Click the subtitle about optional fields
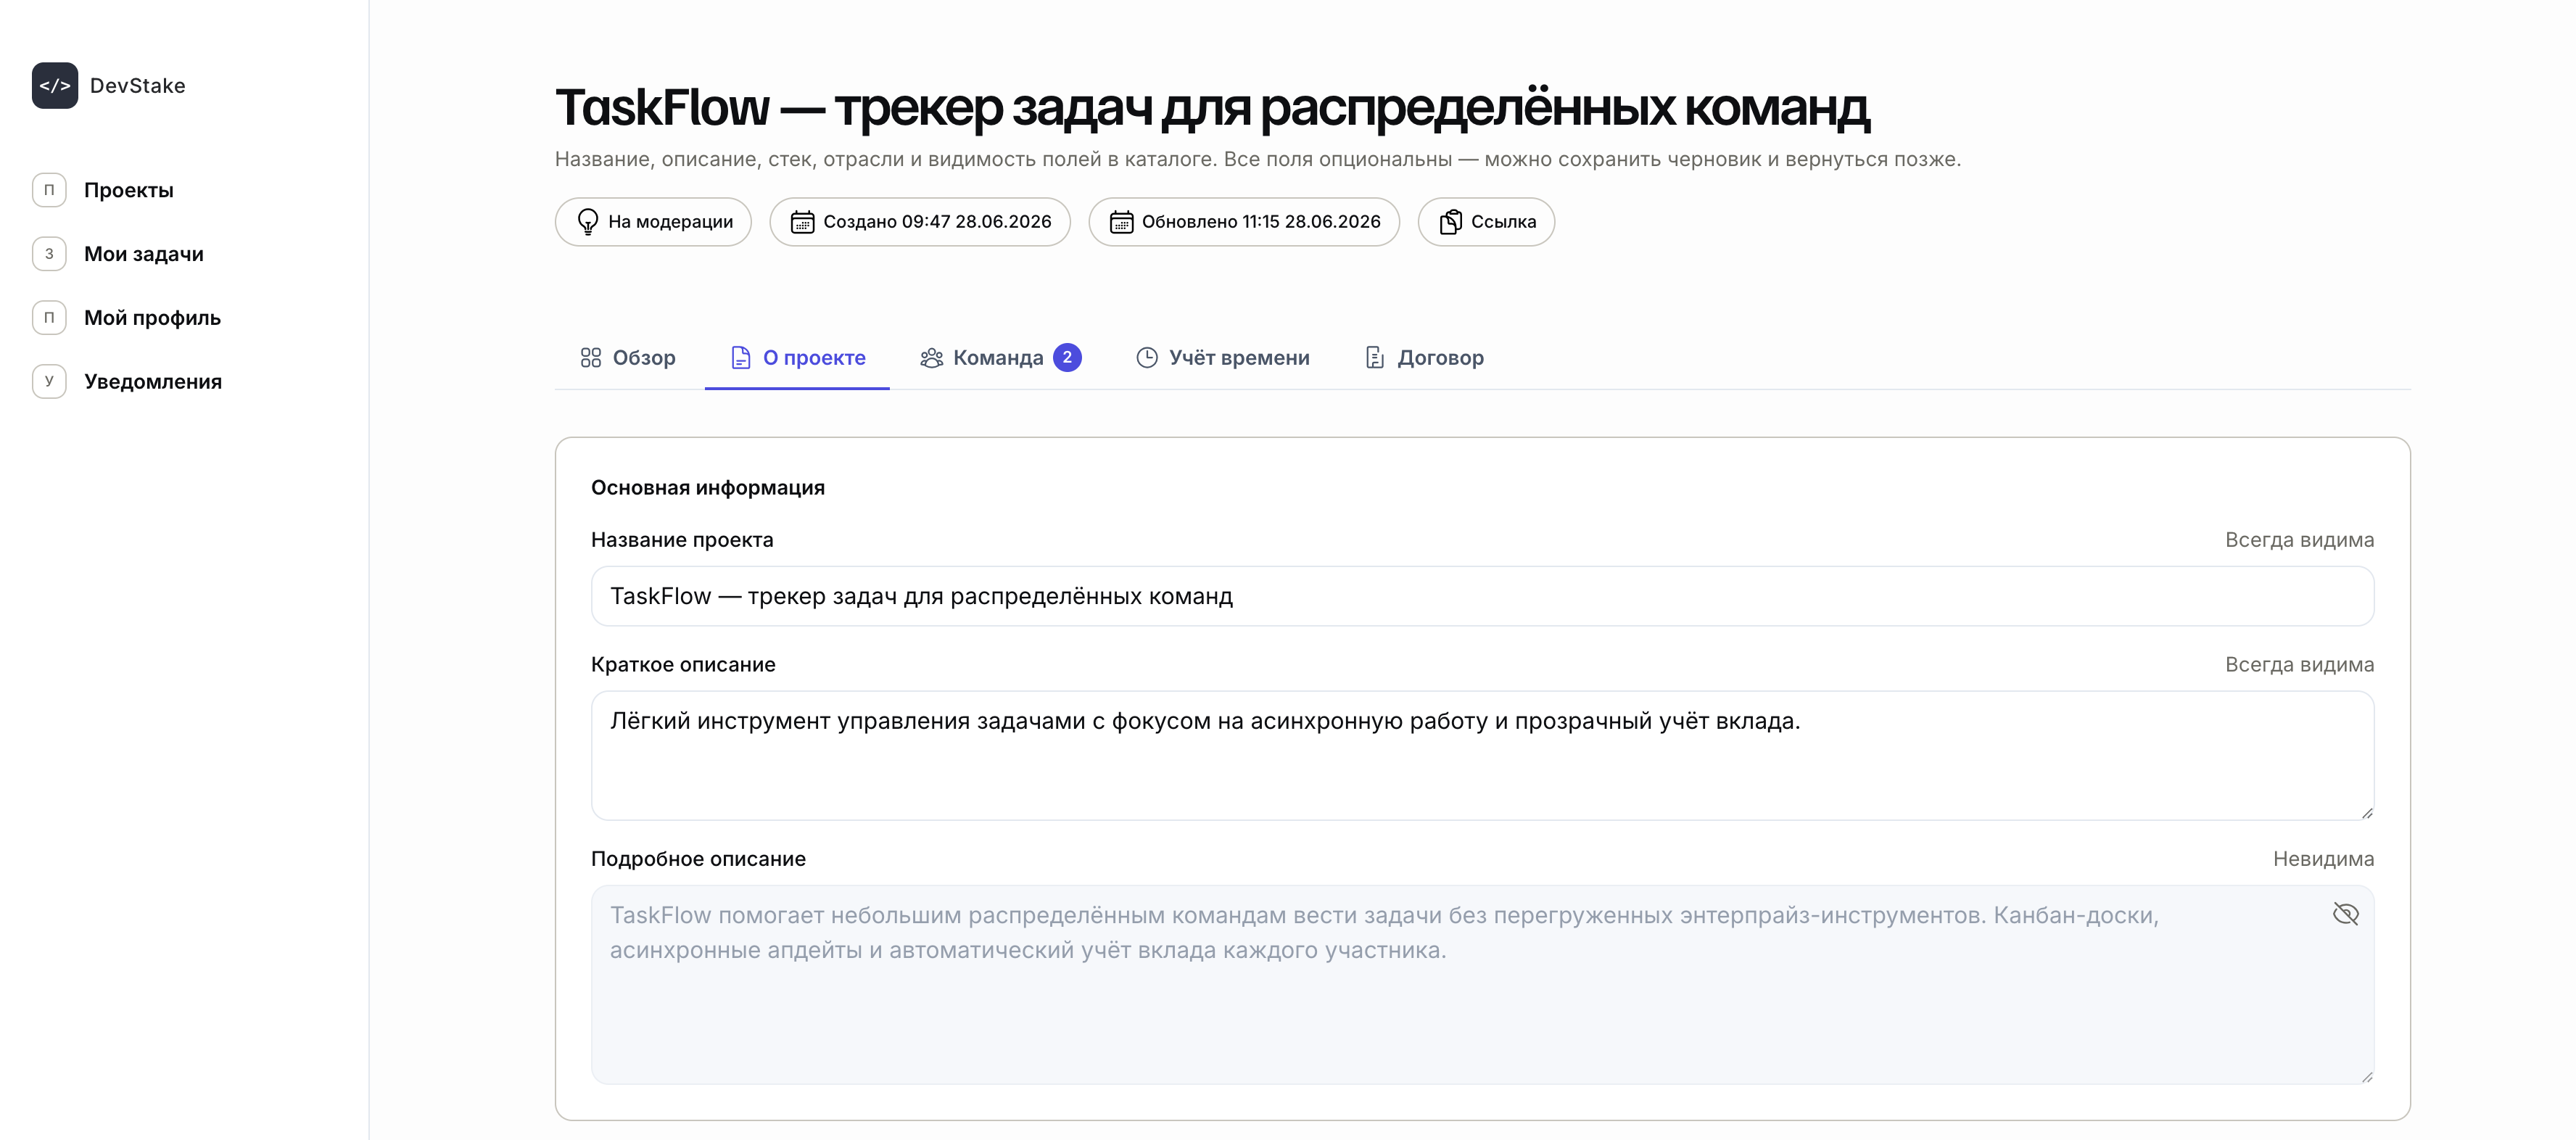 tap(1258, 160)
